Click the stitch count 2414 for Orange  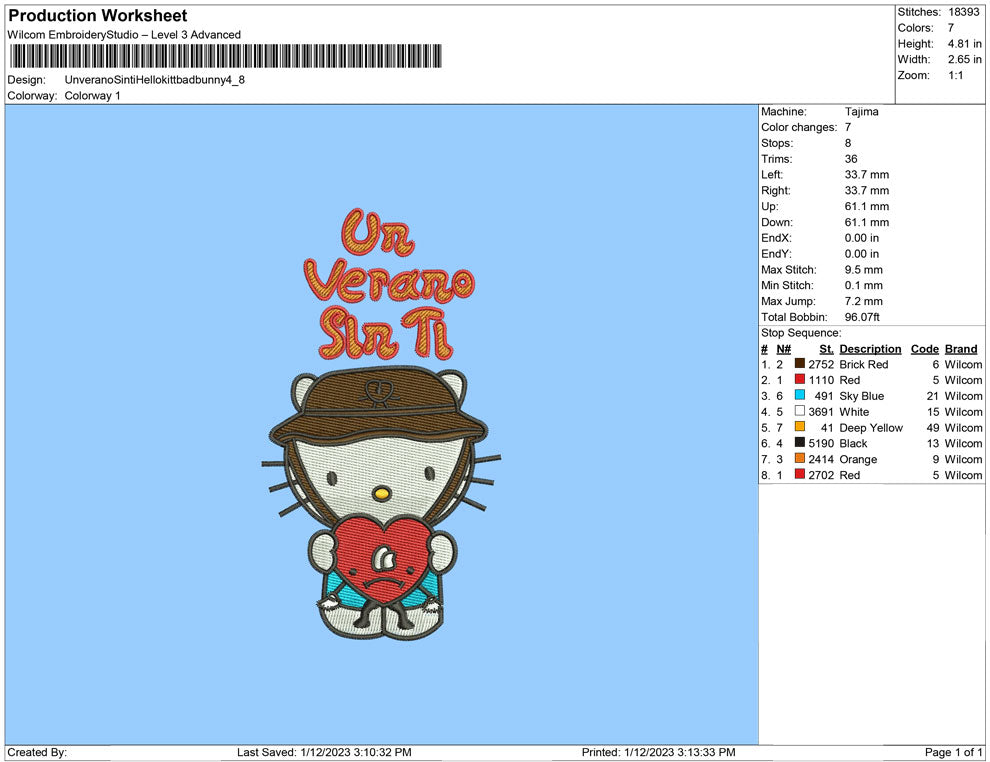point(821,459)
